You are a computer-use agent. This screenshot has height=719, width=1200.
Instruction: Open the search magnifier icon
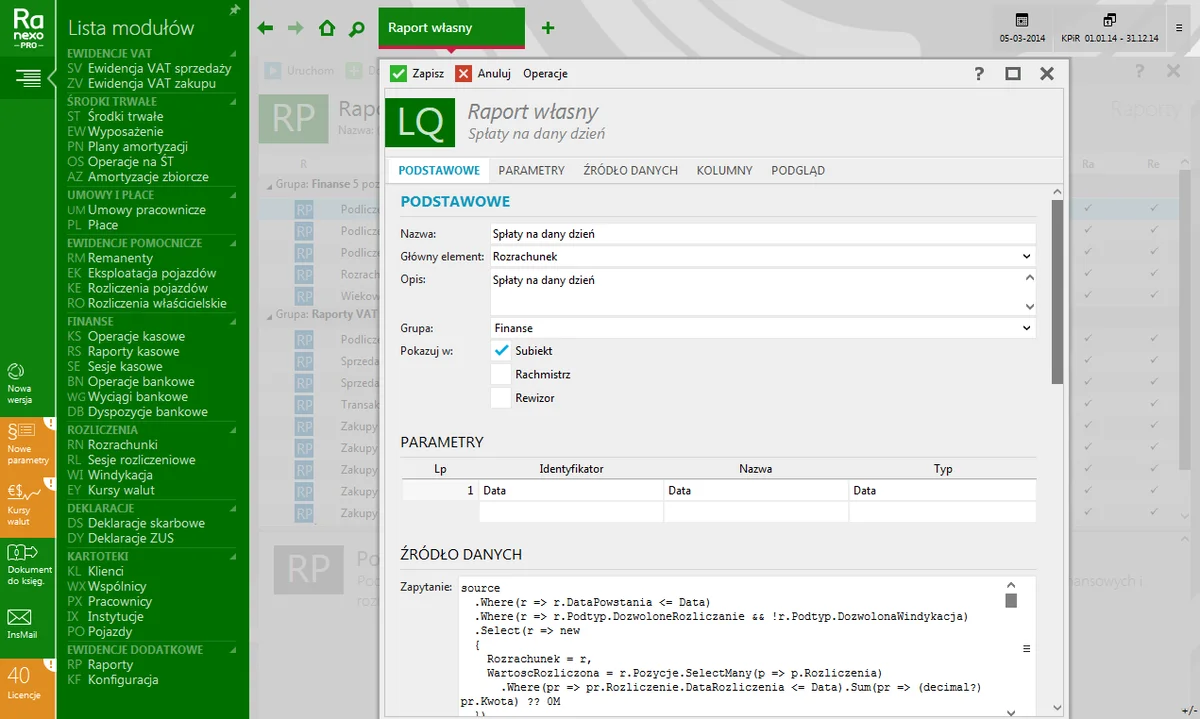pyautogui.click(x=356, y=29)
